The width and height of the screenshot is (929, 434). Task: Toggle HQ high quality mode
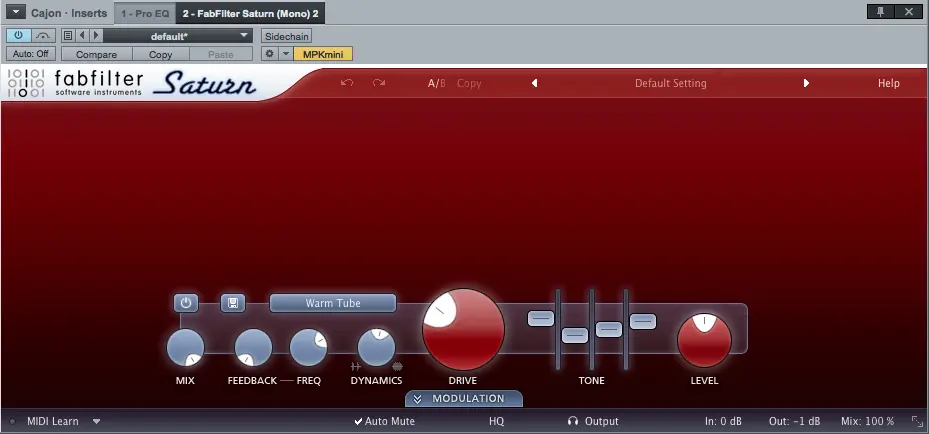pyautogui.click(x=496, y=422)
